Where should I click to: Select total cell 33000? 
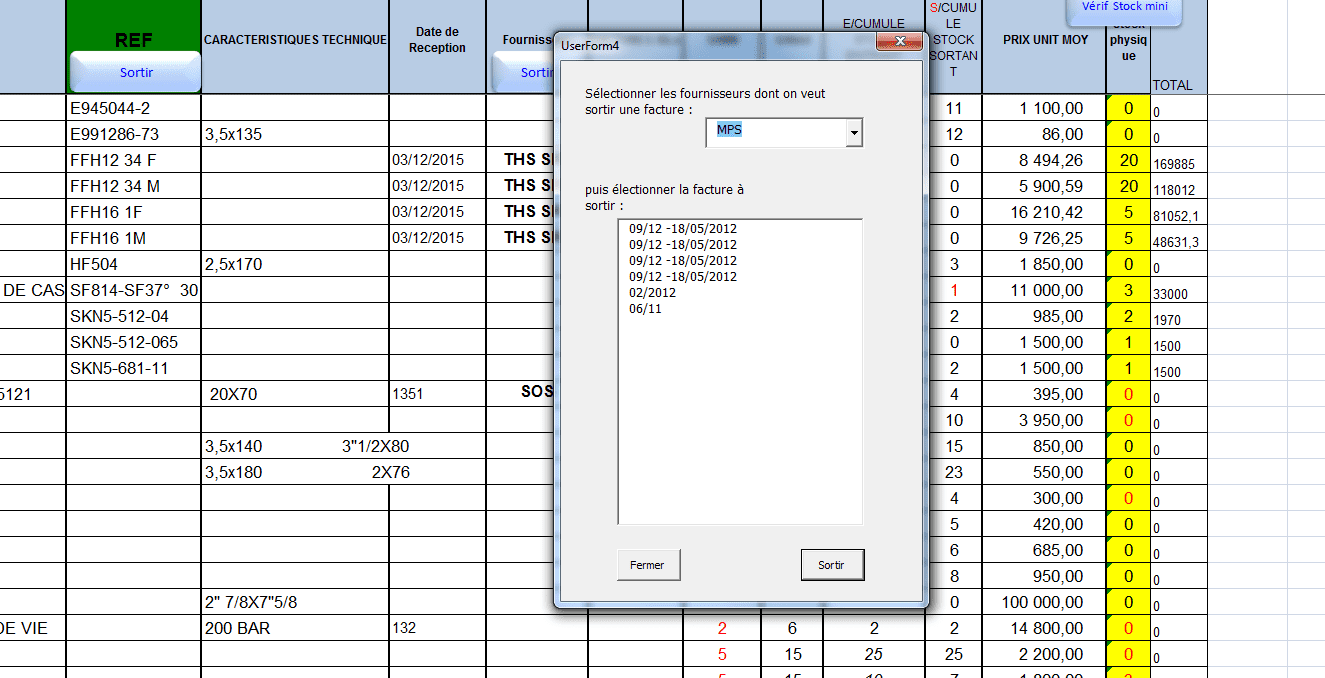[1179, 290]
